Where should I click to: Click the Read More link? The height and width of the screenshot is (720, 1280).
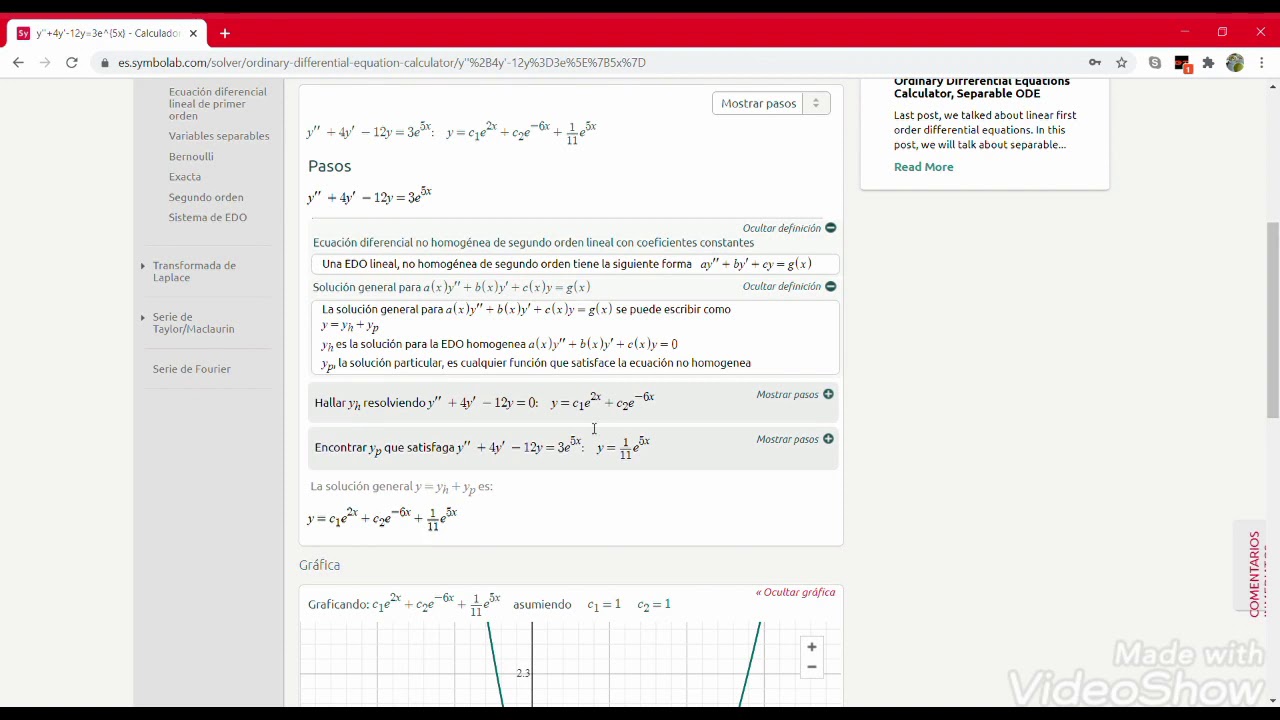tap(924, 167)
